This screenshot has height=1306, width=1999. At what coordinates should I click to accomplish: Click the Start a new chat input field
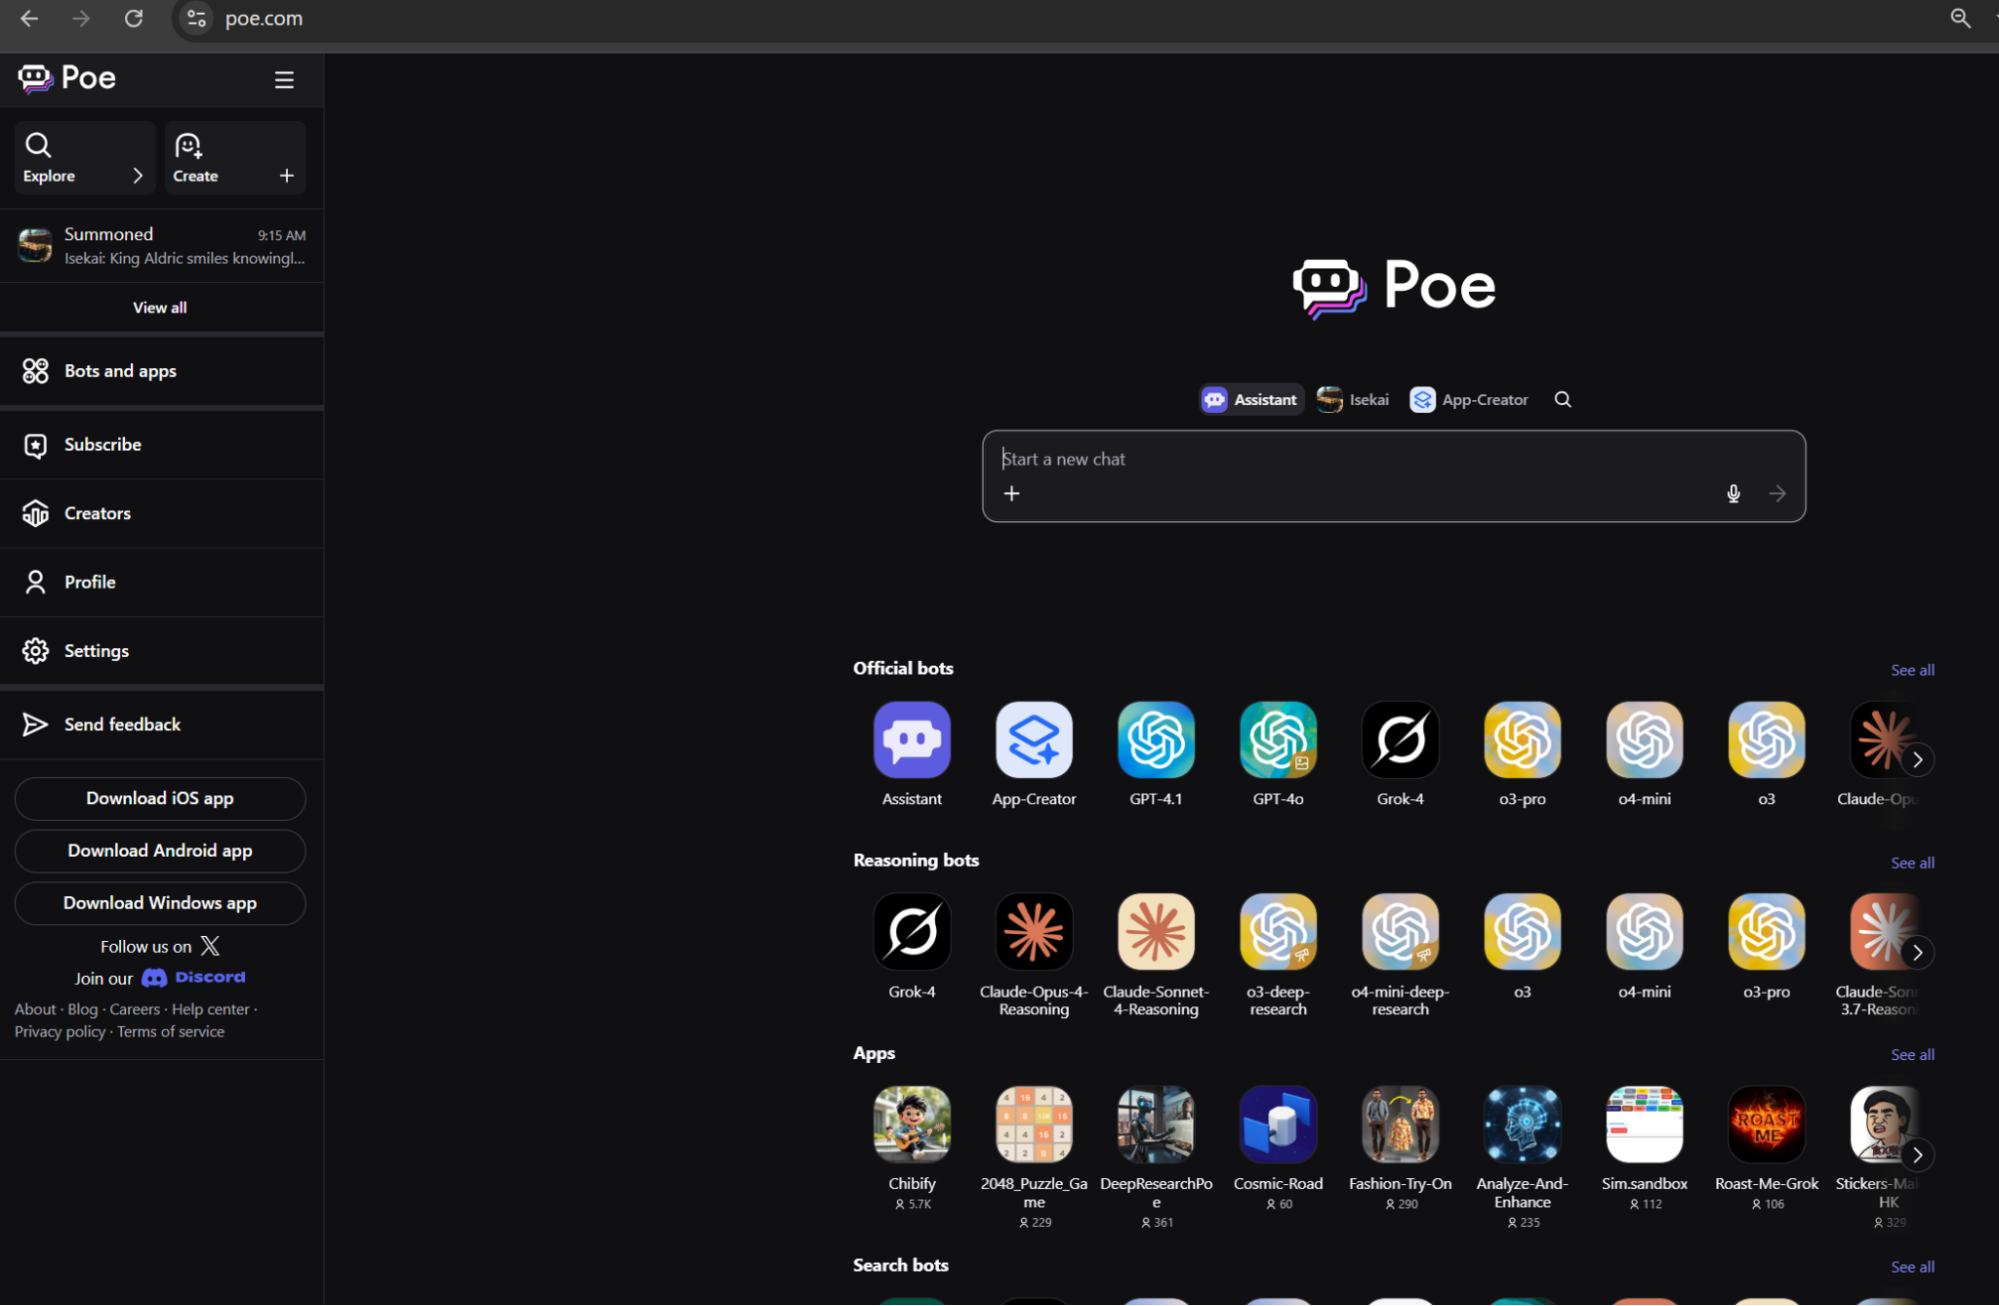(x=1350, y=459)
